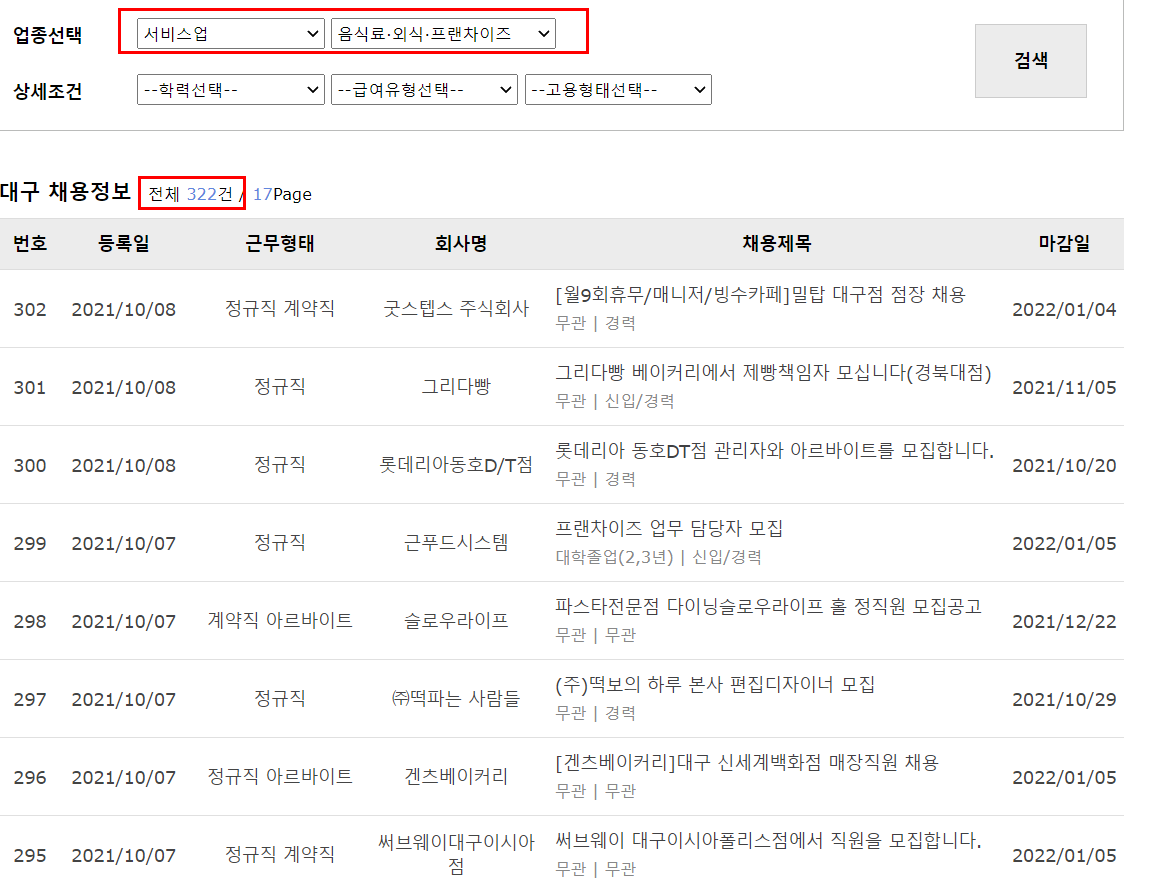The height and width of the screenshot is (883, 1153).
Task: Click the 17Page indicator
Action: (x=282, y=194)
